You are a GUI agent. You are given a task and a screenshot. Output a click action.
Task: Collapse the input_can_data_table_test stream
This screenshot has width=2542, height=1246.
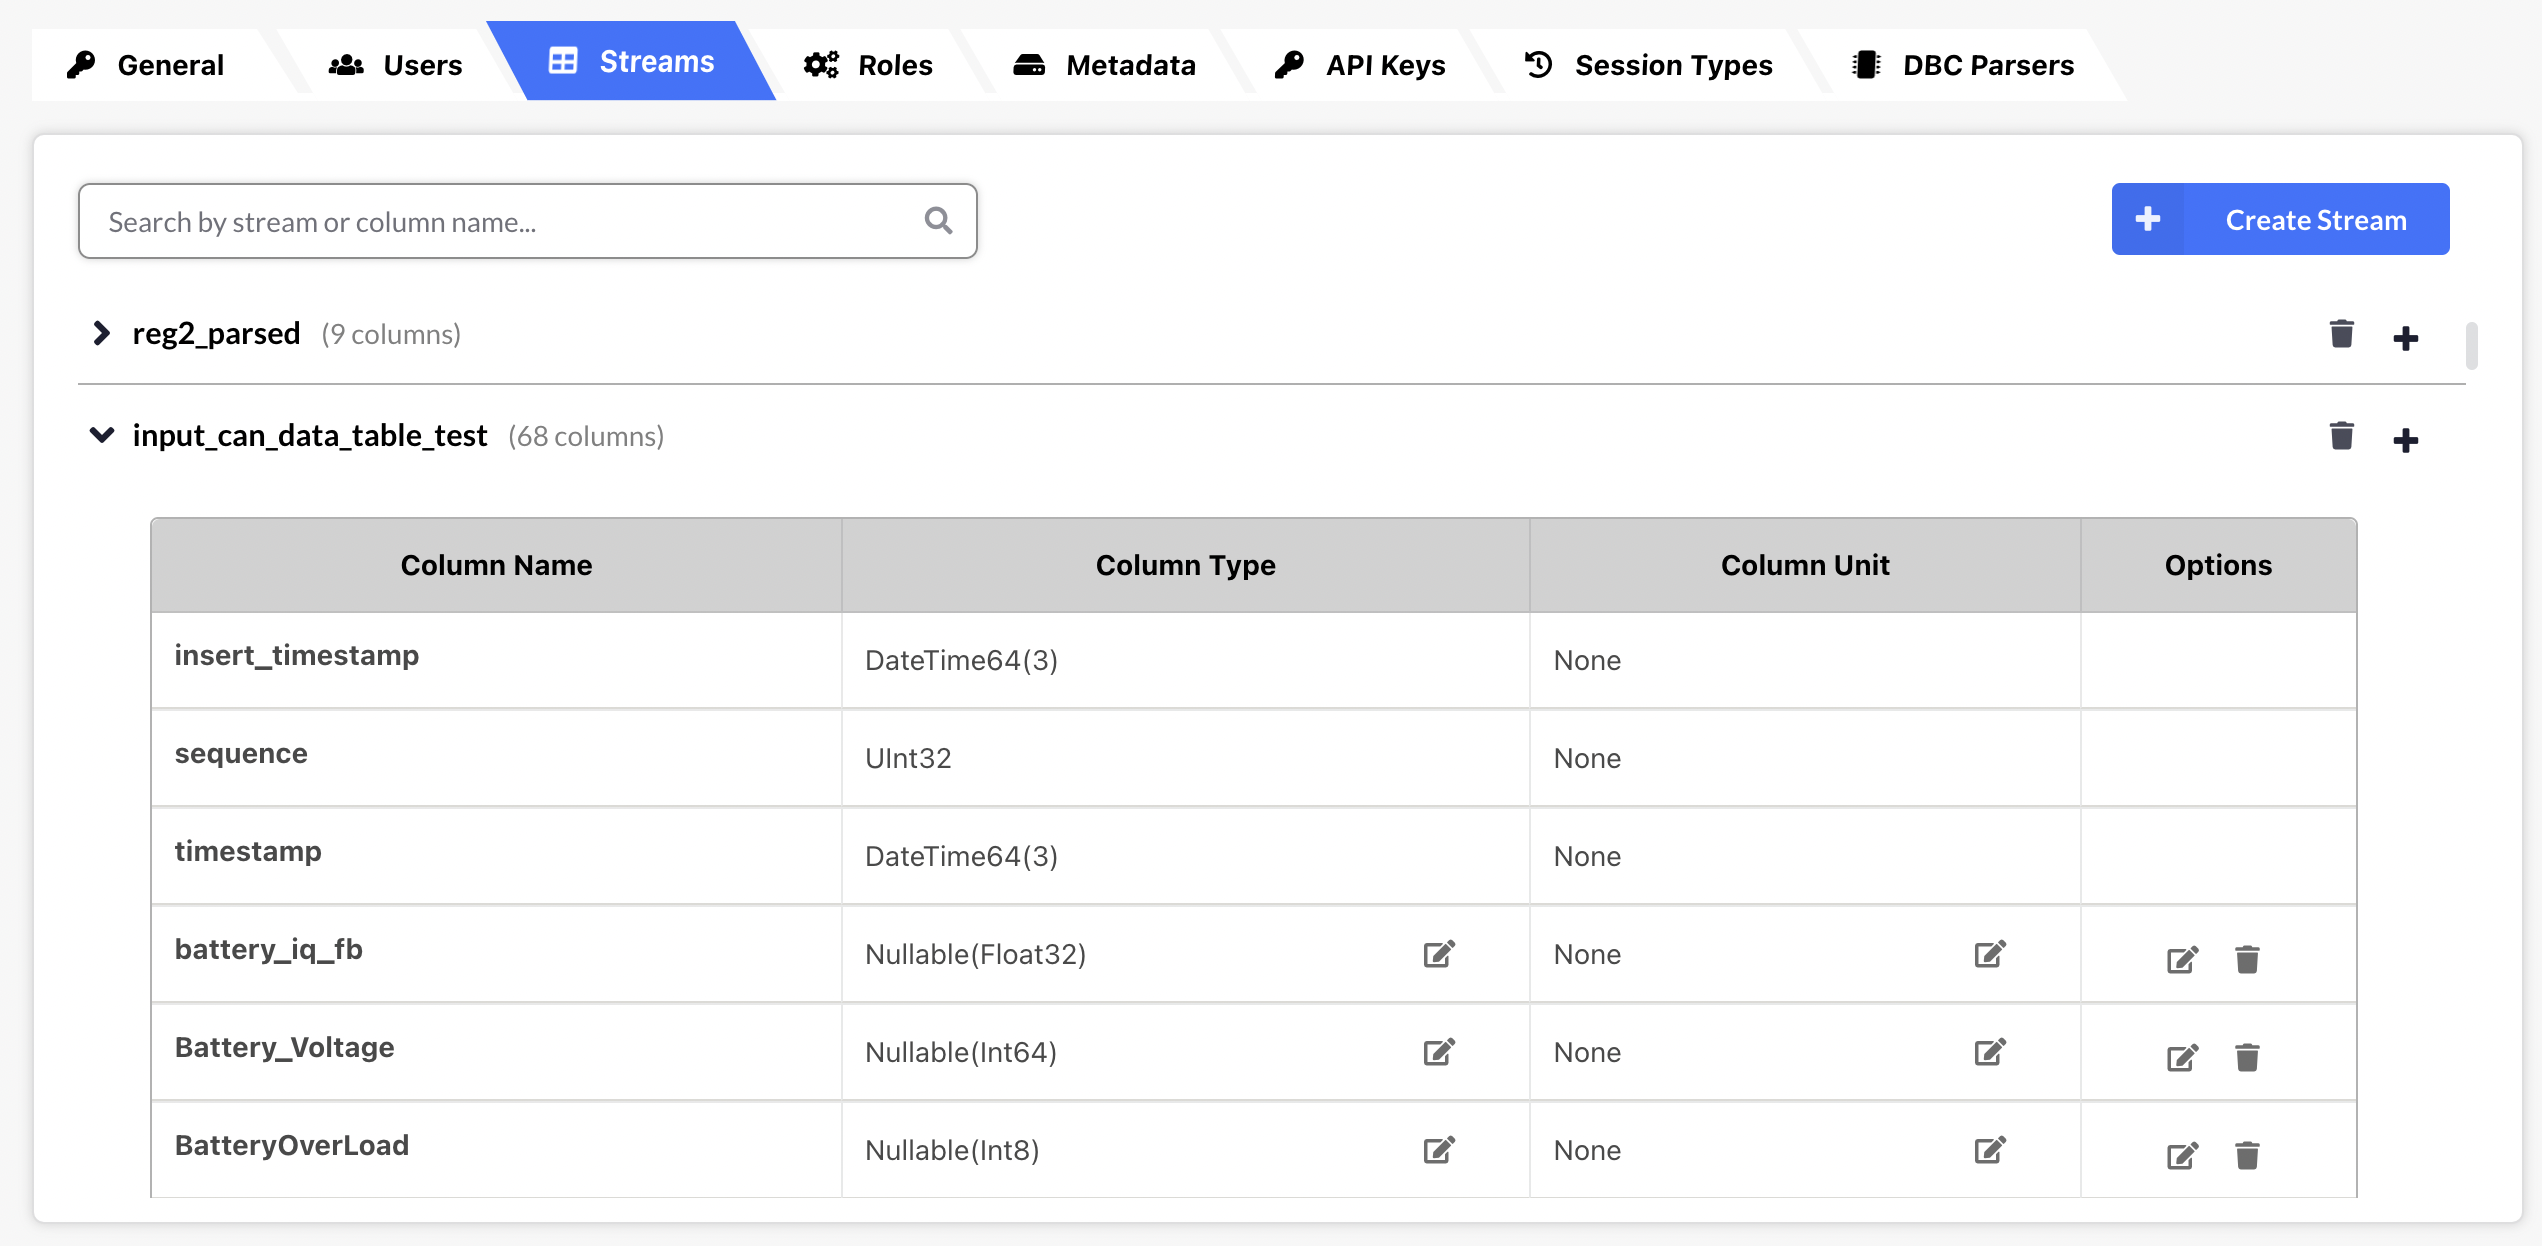tap(101, 435)
